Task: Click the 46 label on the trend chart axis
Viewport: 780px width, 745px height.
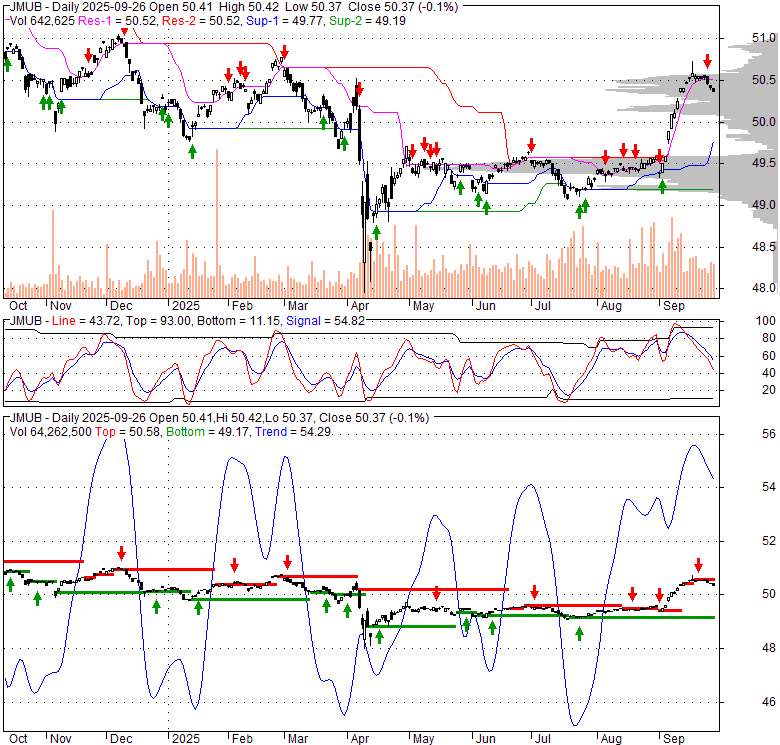Action: click(x=769, y=702)
